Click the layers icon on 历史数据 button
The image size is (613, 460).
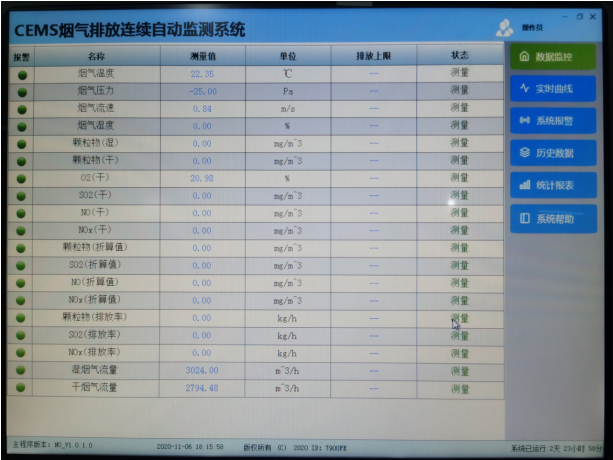pos(525,152)
